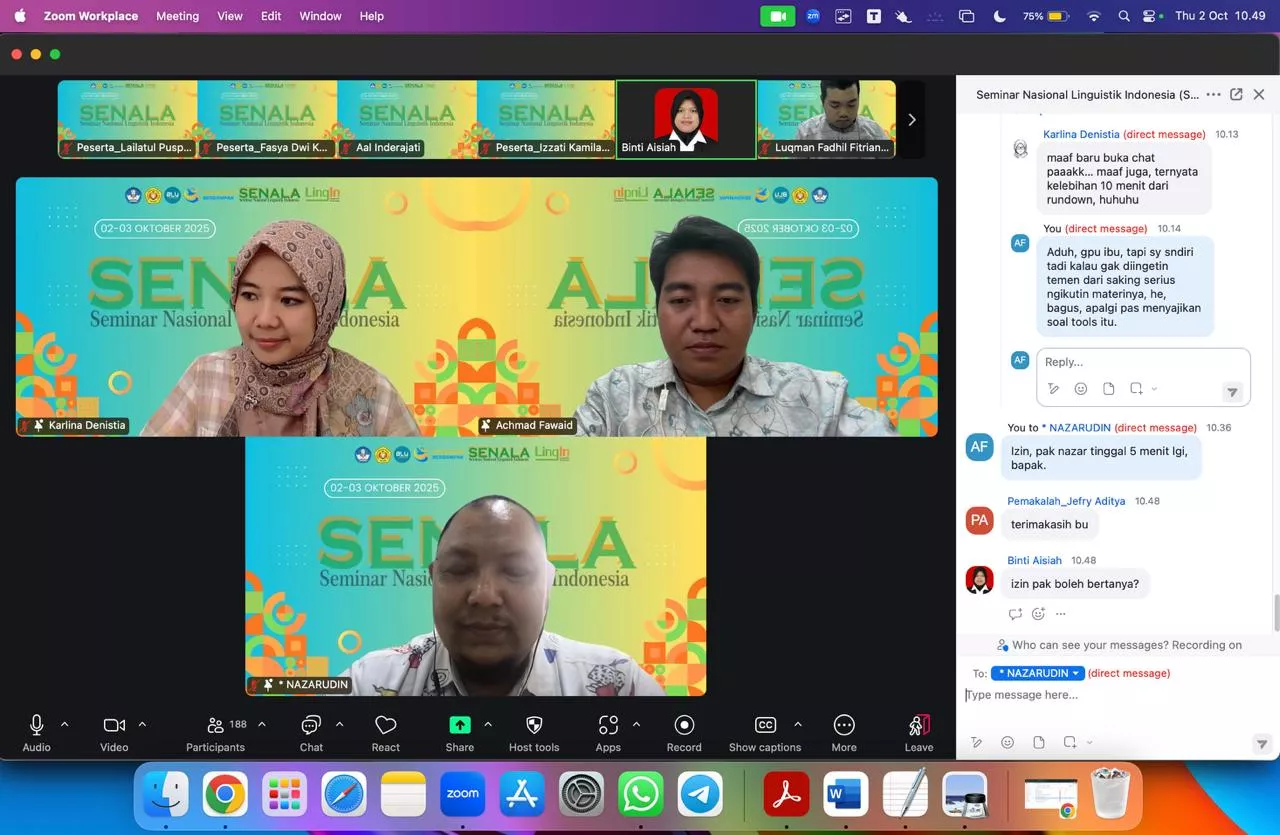Open Participants list showing 188

[x=216, y=733]
